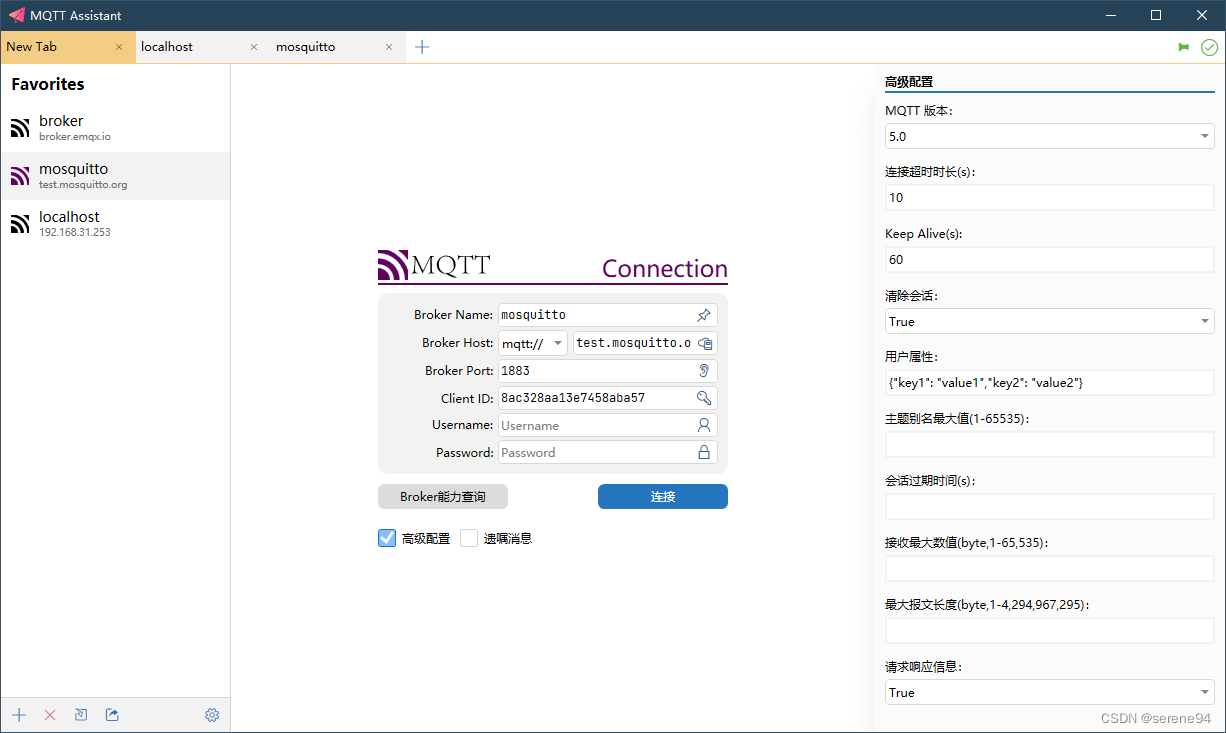The height and width of the screenshot is (733, 1226).
Task: Uncheck the 高级配置 checkbox
Action: (387, 538)
